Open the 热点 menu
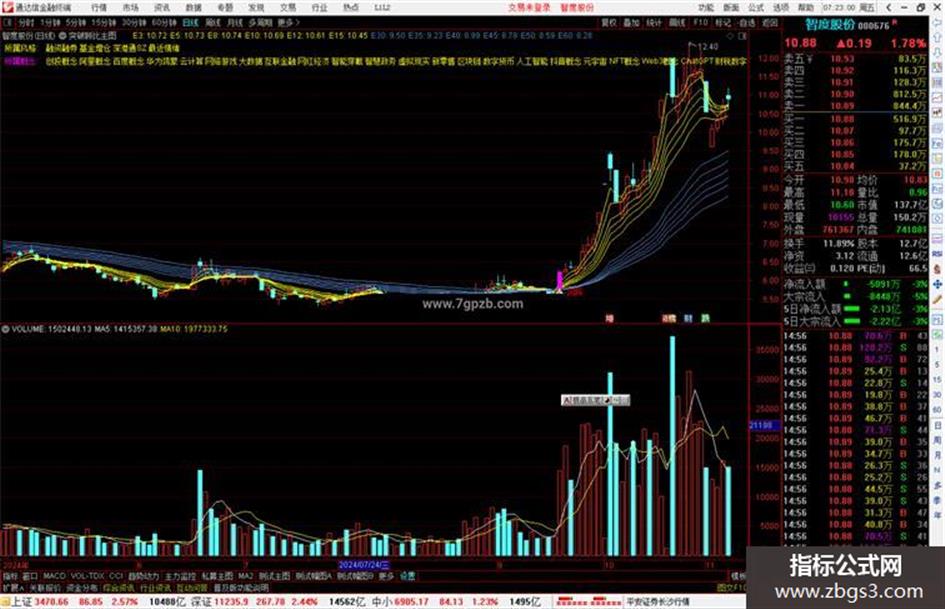The height and width of the screenshot is (609, 945). pyautogui.click(x=351, y=8)
